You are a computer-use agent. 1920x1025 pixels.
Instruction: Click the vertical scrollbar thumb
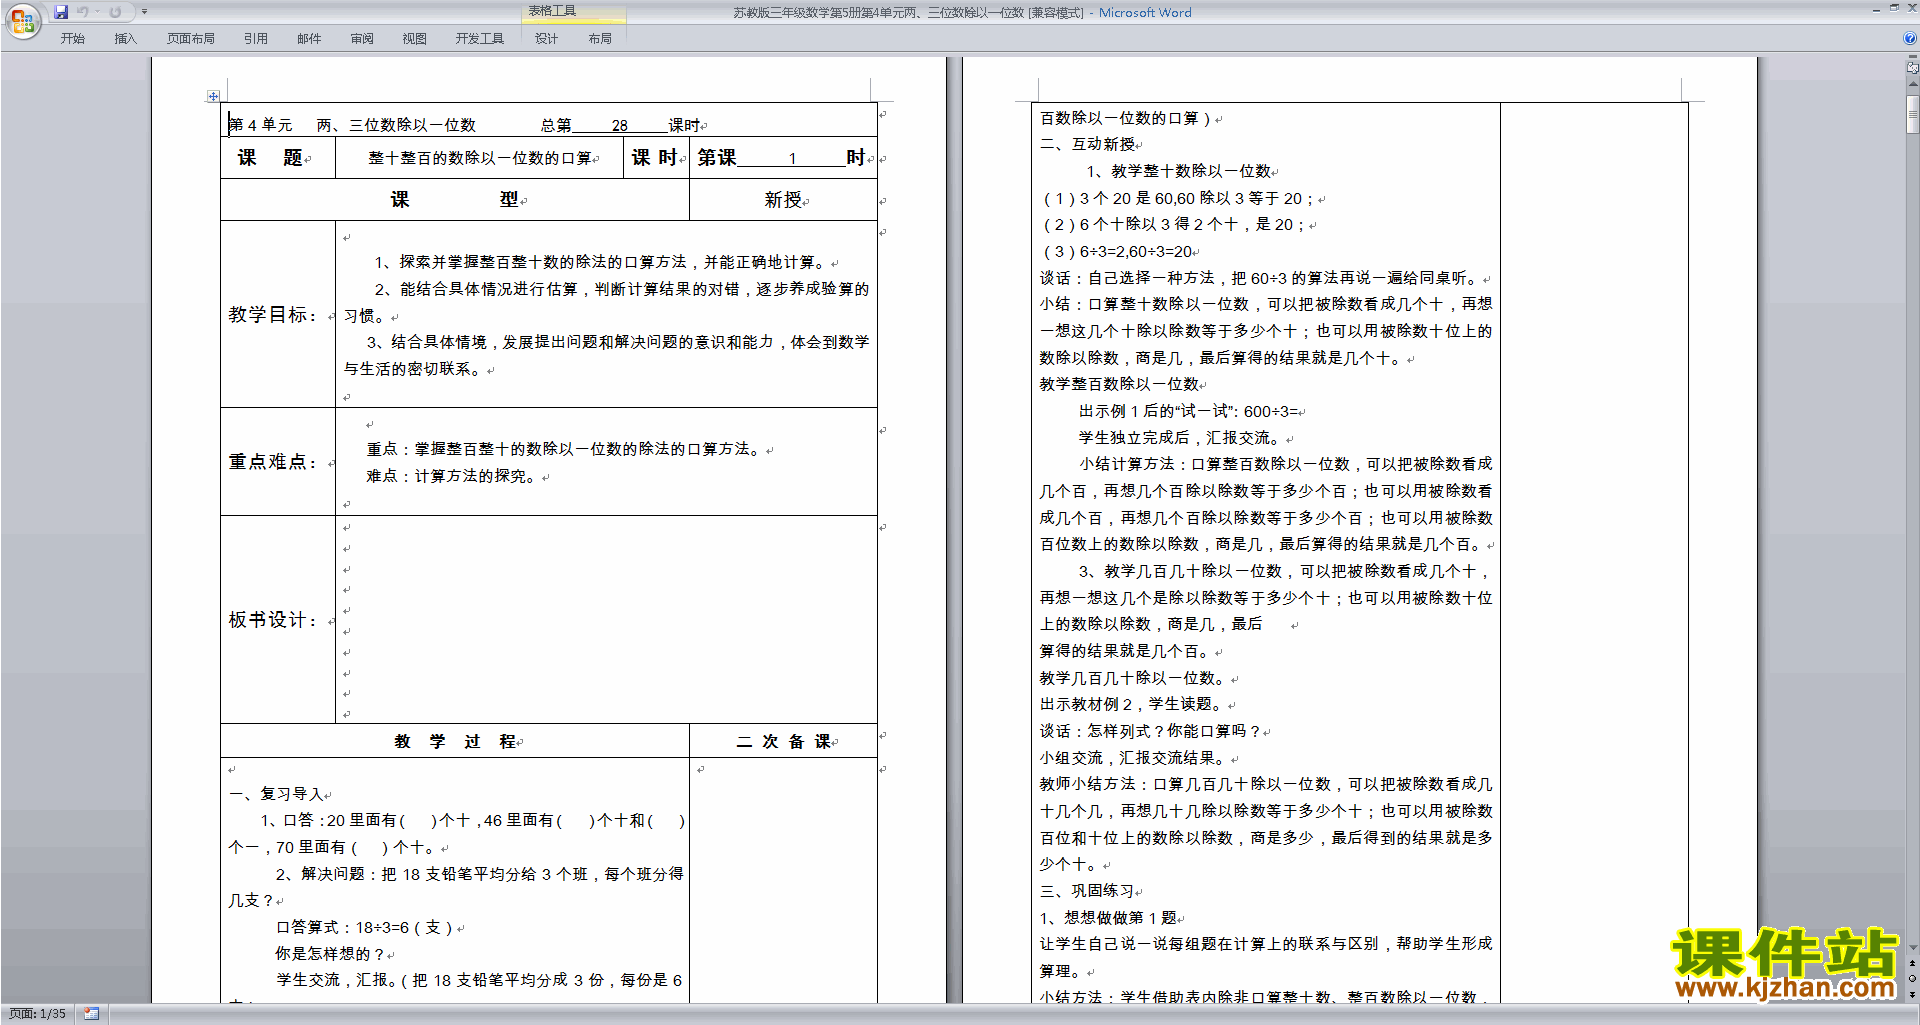1912,114
